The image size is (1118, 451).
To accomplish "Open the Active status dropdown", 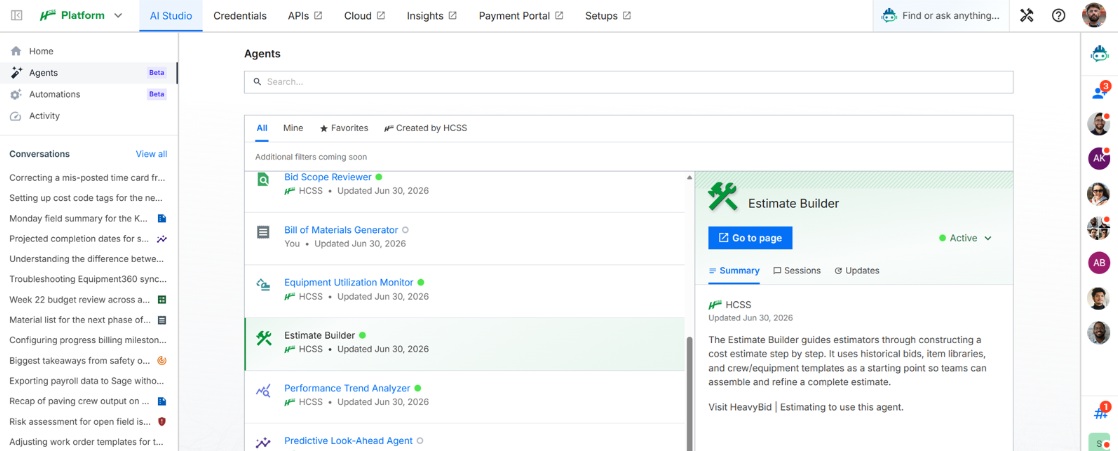I will pos(965,238).
